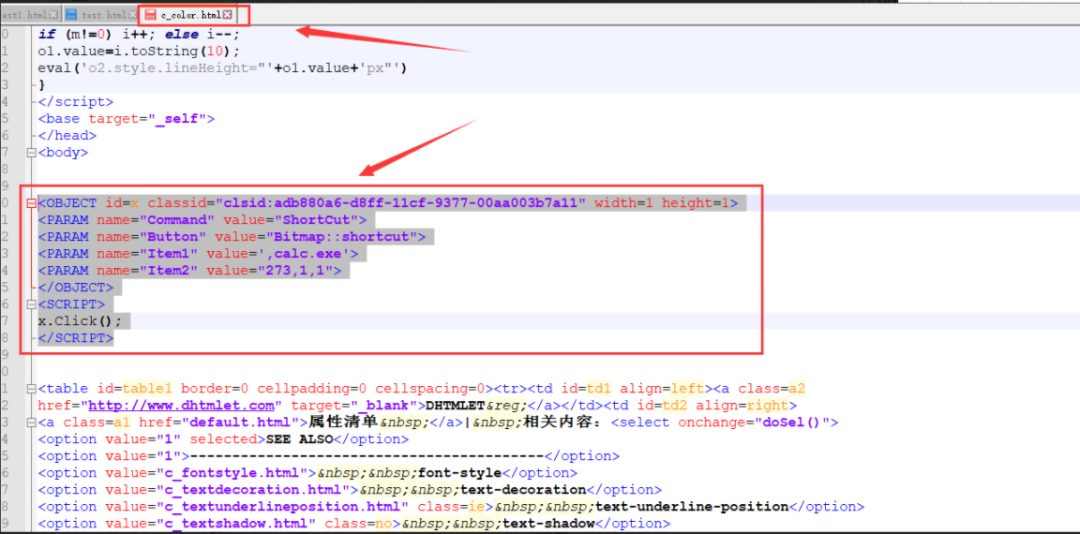Close the test.html tab
This screenshot has height=534, width=1080.
132,14
